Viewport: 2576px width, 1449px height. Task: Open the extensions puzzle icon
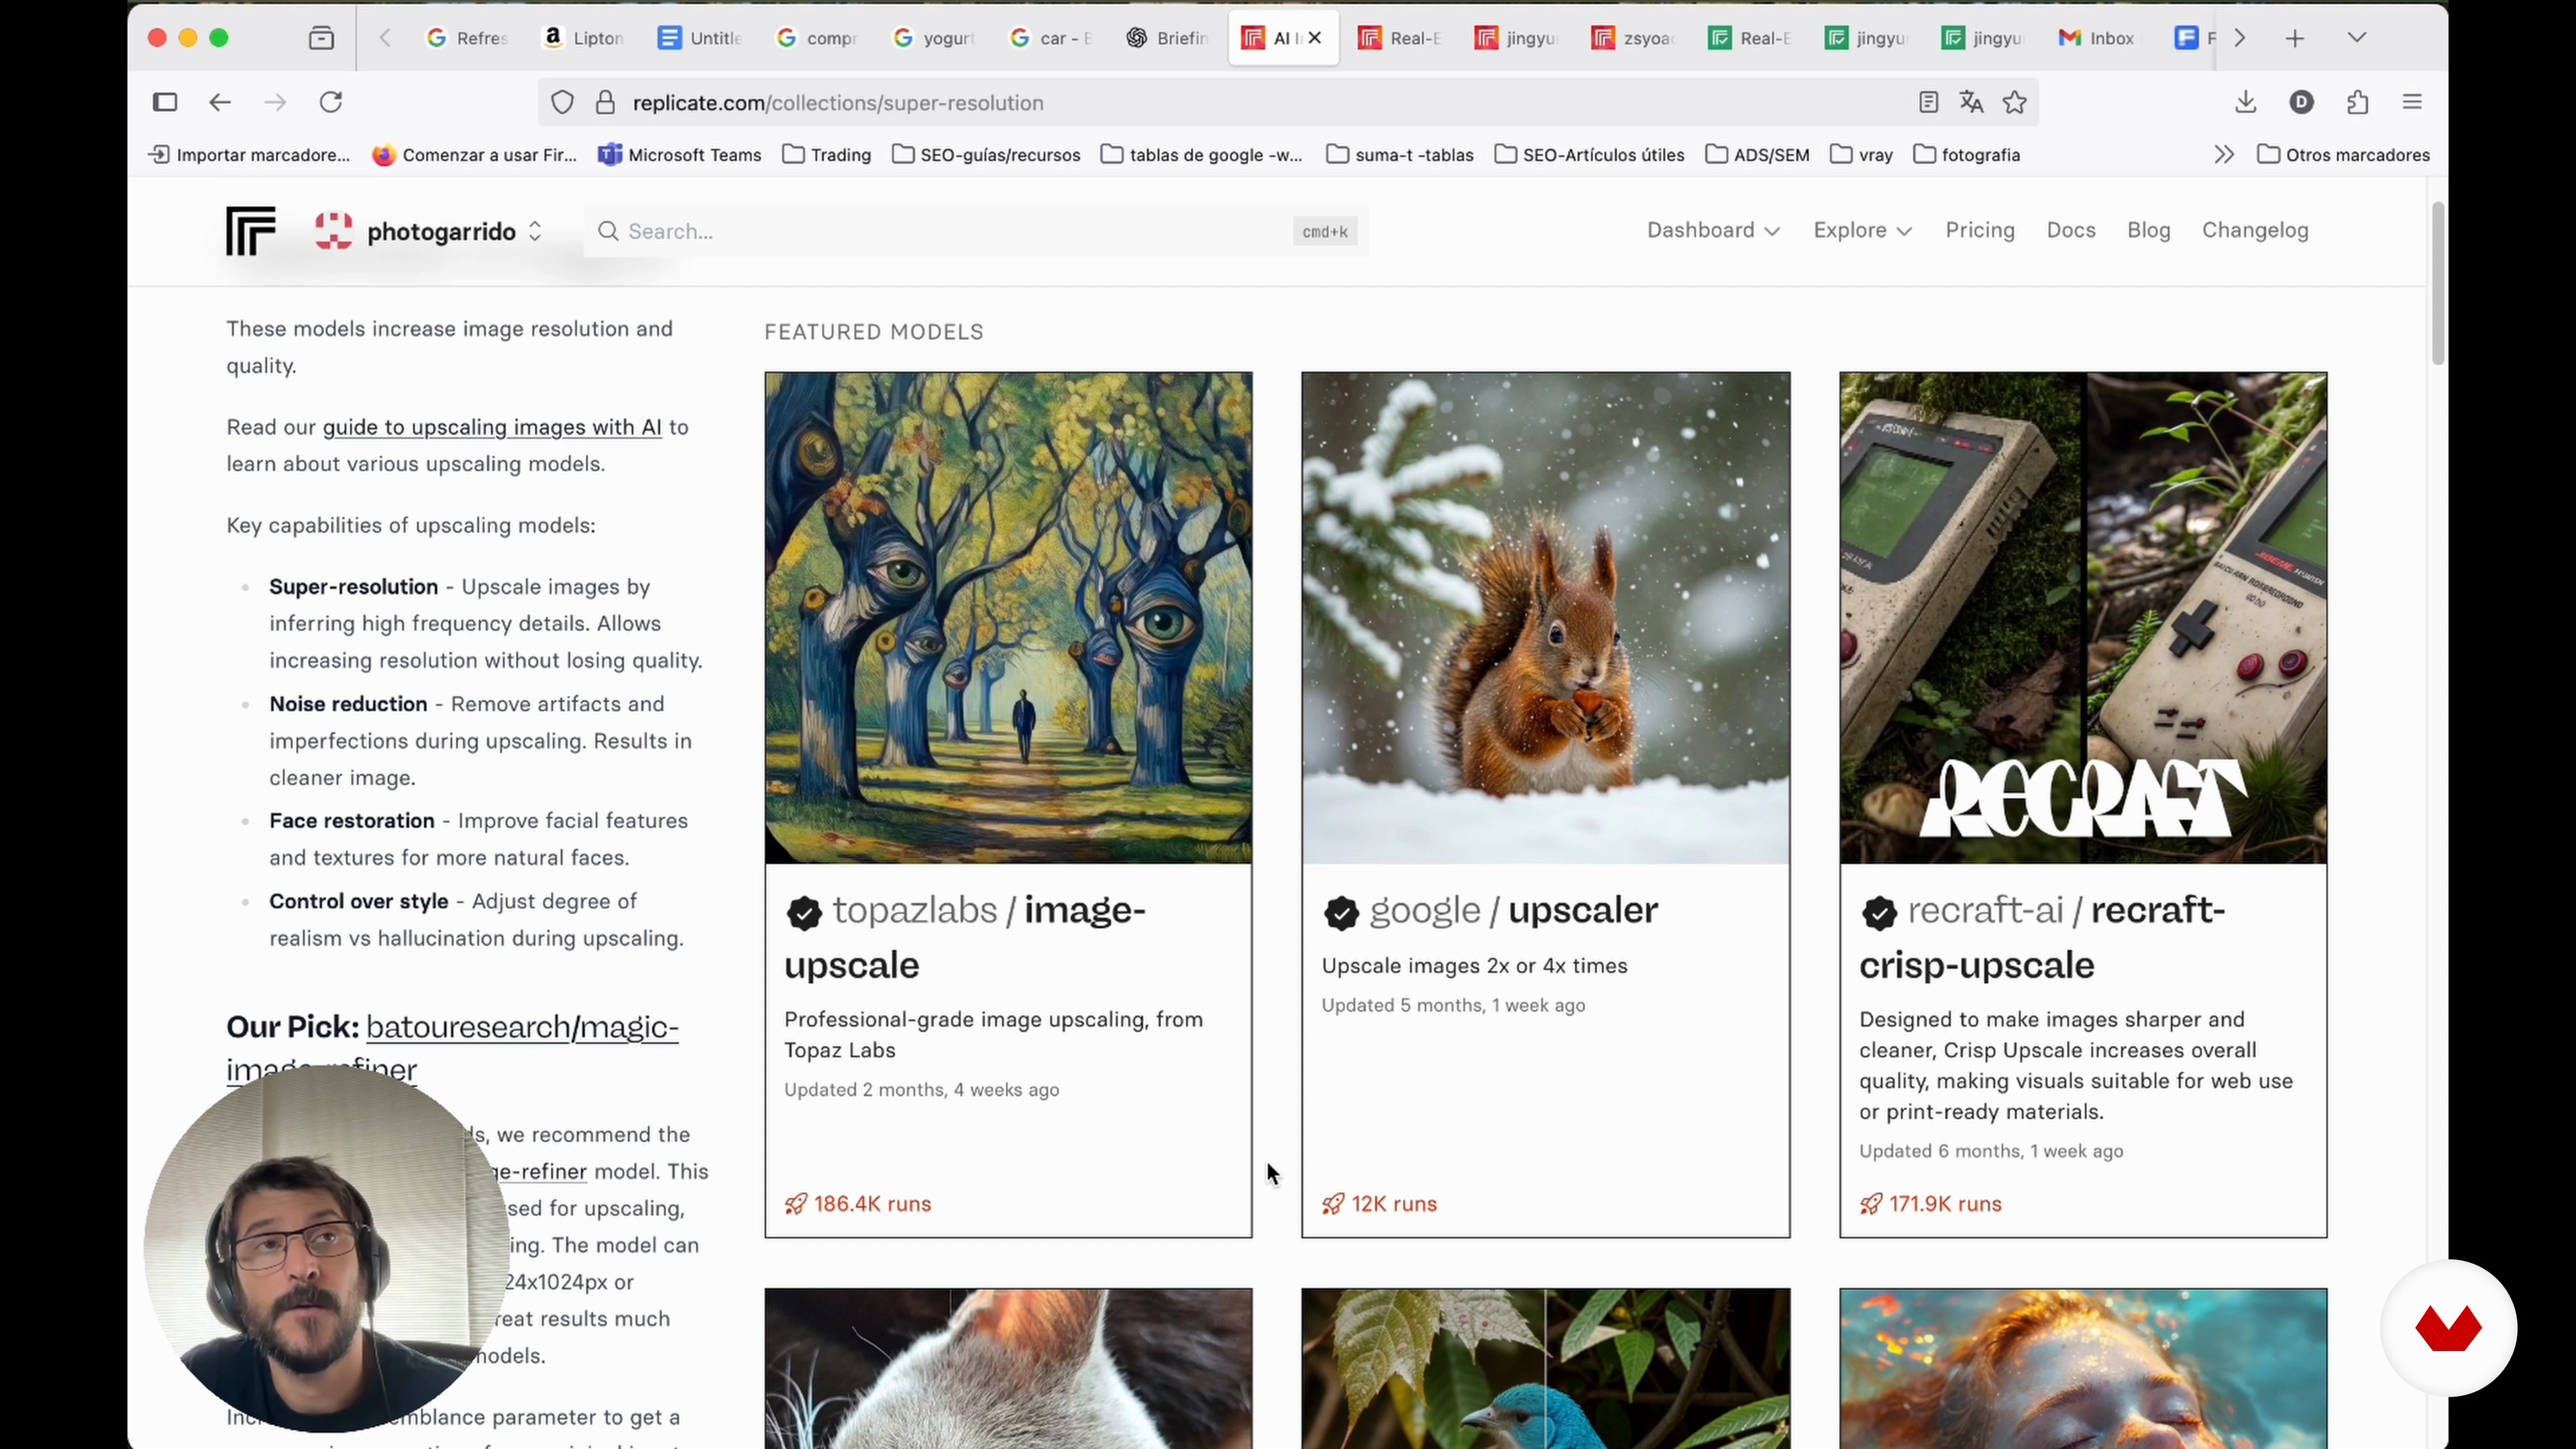click(2357, 102)
